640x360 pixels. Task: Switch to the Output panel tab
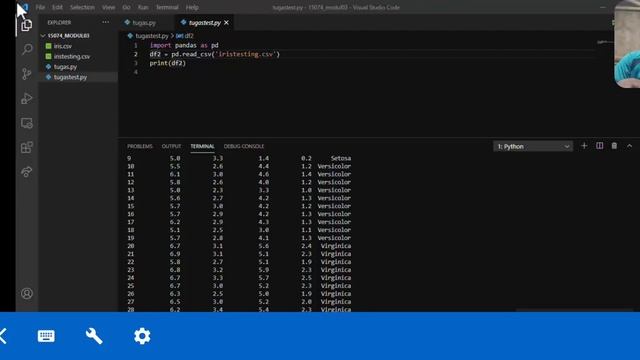(171, 146)
